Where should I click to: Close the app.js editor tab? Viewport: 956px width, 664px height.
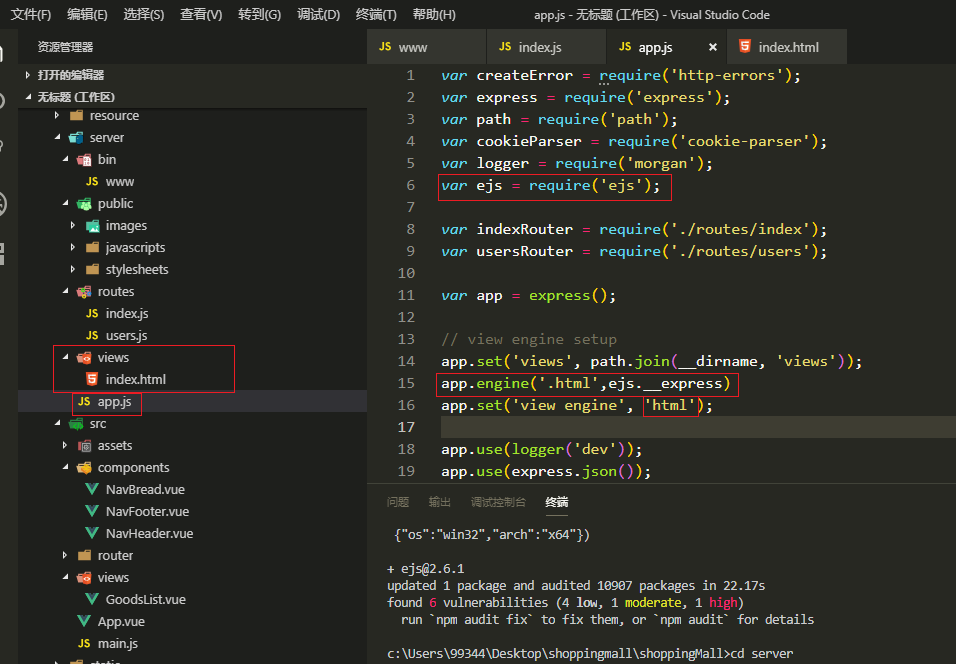[x=713, y=47]
